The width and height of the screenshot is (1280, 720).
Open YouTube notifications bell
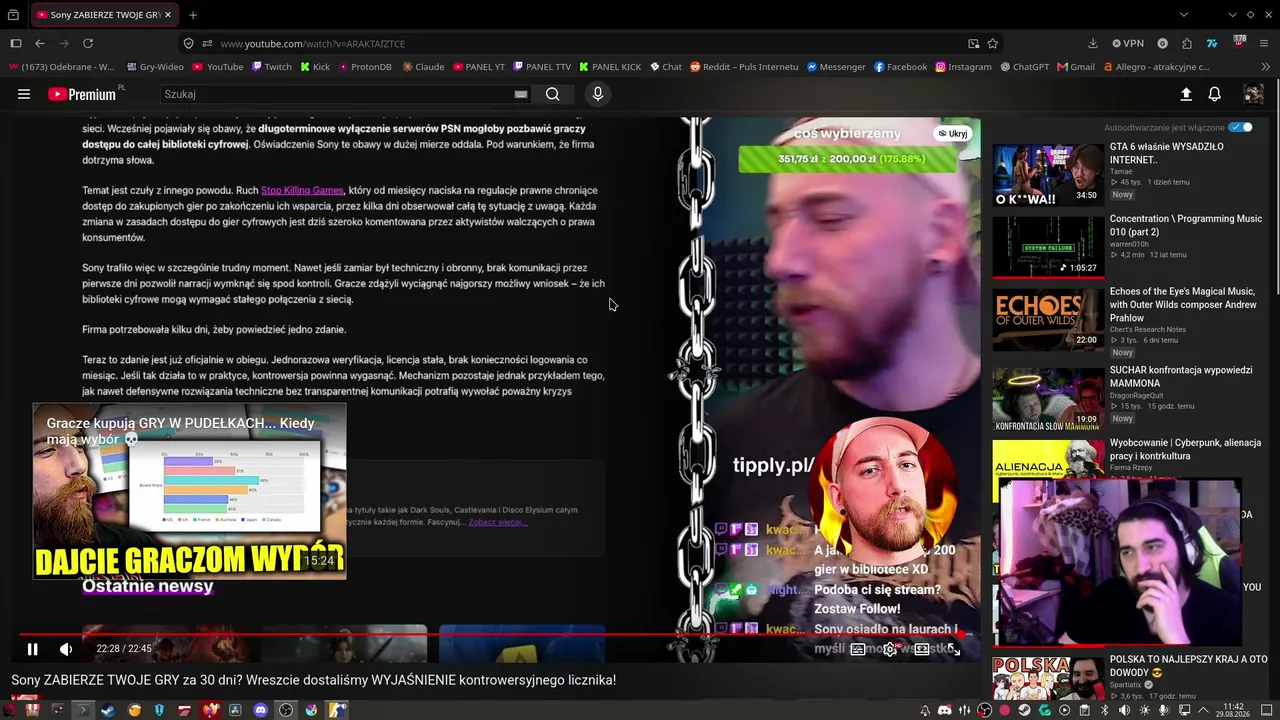pyautogui.click(x=1215, y=94)
